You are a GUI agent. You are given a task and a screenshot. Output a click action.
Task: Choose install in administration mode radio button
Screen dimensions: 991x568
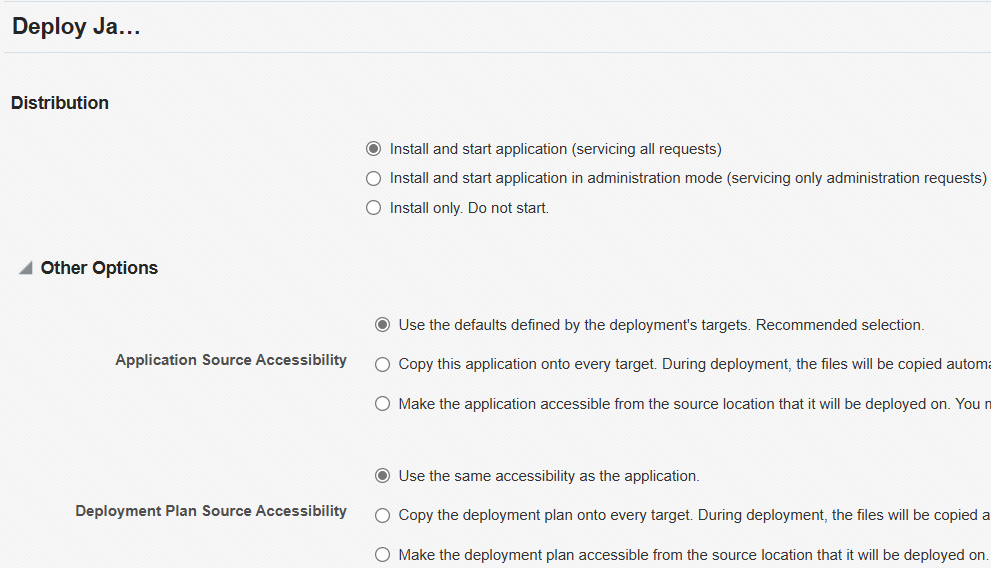coord(374,178)
